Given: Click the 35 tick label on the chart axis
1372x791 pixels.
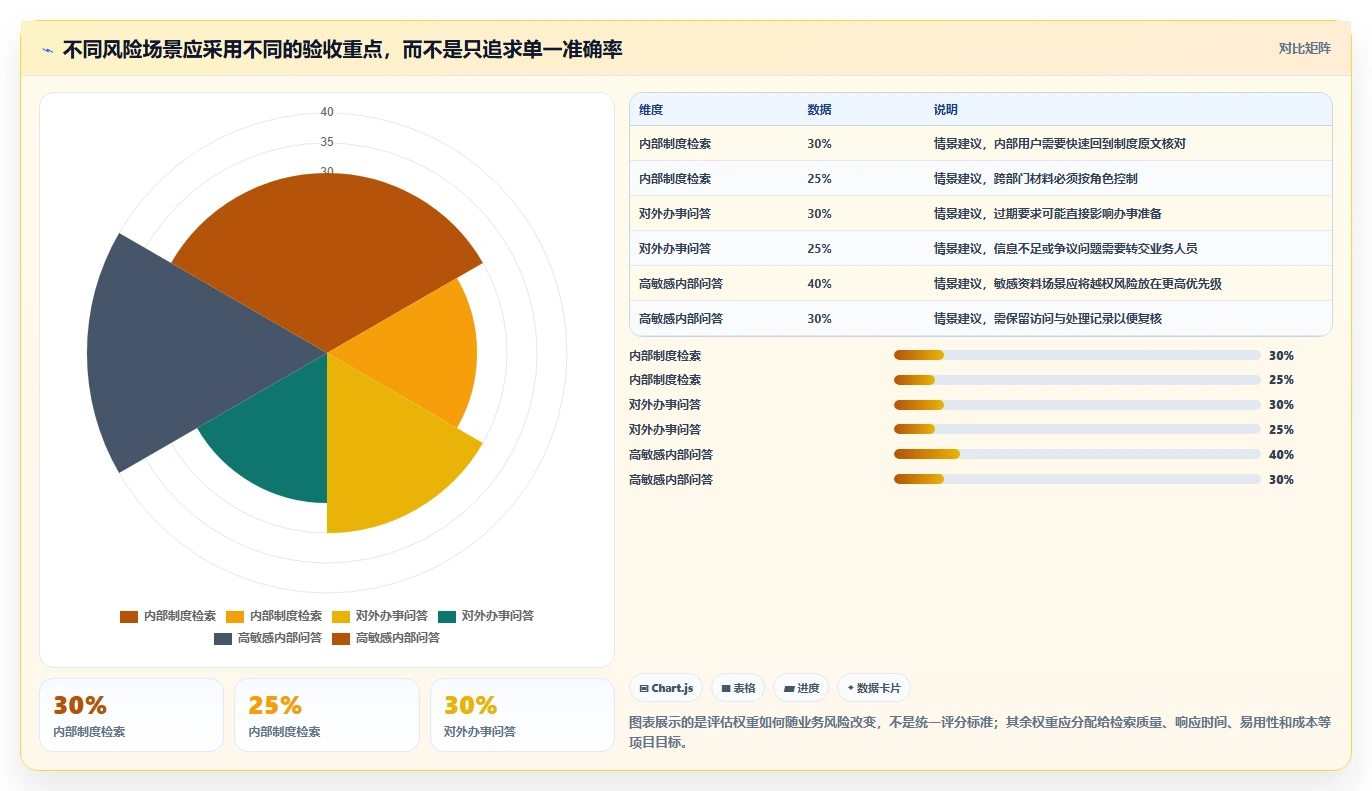Looking at the screenshot, I should click(327, 142).
